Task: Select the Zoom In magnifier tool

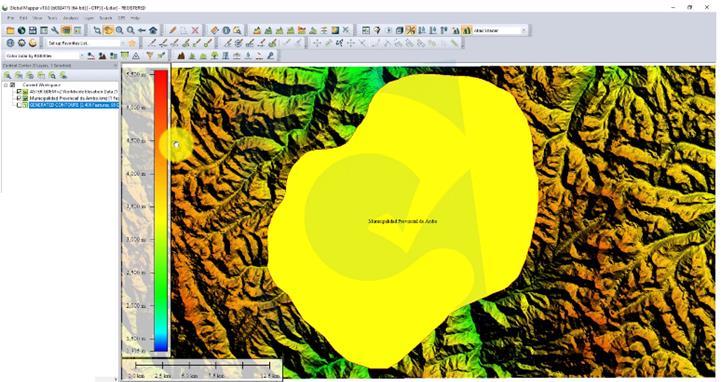Action: pyautogui.click(x=119, y=30)
